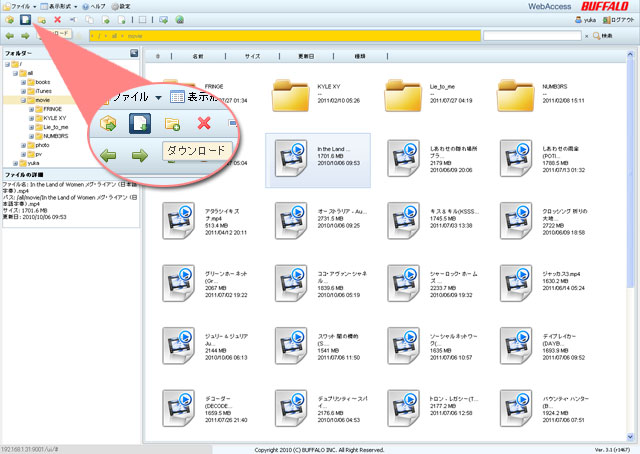Image resolution: width=640 pixels, height=454 pixels.
Task: Expand the yuka folder tree node
Action: point(14,163)
